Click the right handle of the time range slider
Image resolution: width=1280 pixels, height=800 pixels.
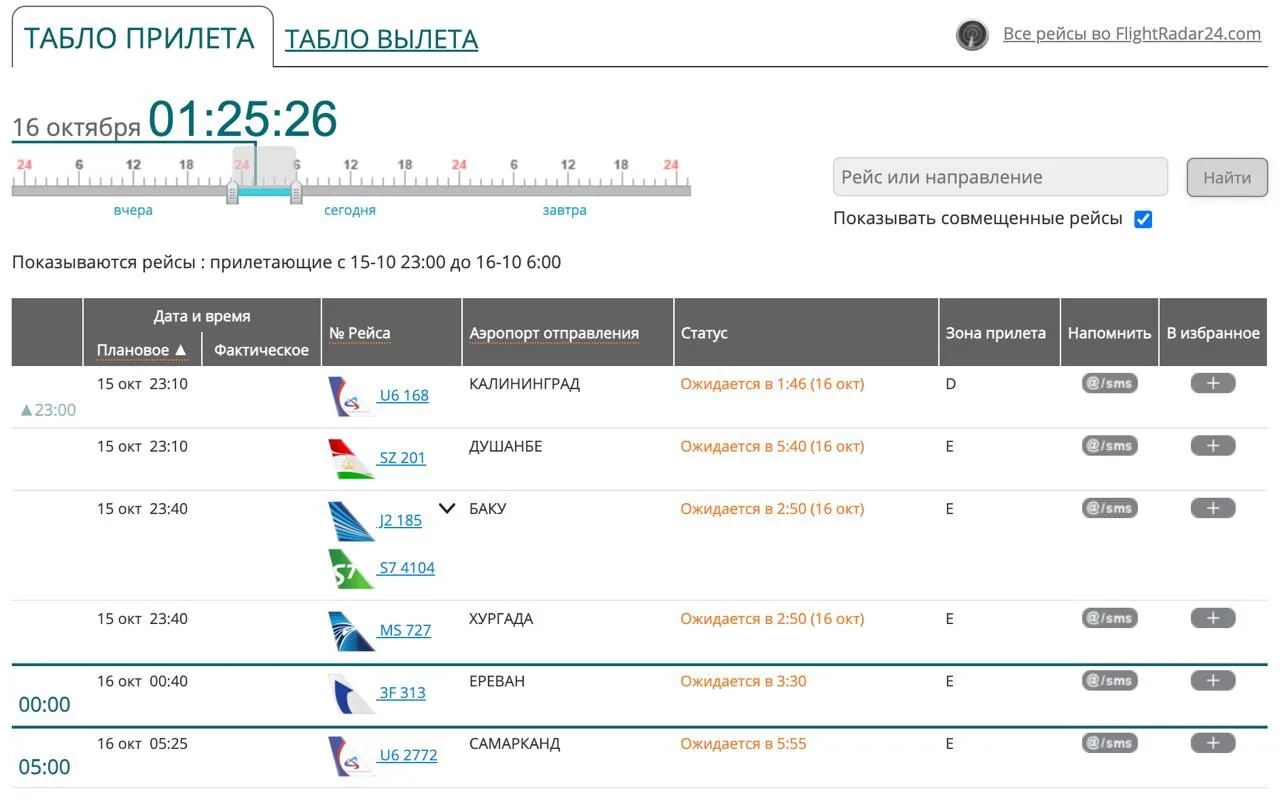(x=296, y=192)
